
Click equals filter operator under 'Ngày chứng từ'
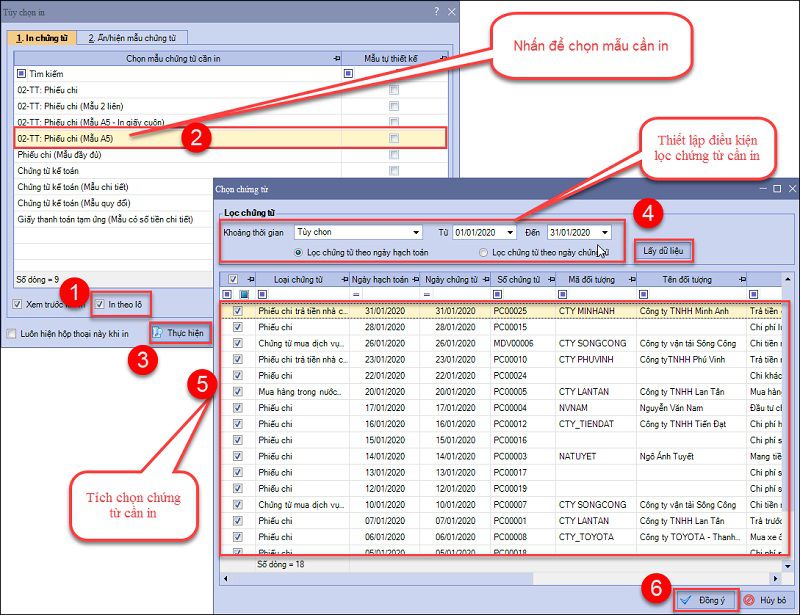click(427, 294)
